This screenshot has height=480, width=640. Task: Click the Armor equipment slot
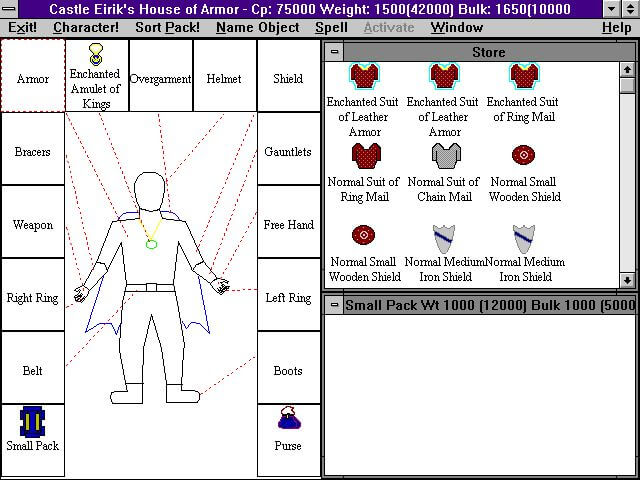pyautogui.click(x=33, y=76)
